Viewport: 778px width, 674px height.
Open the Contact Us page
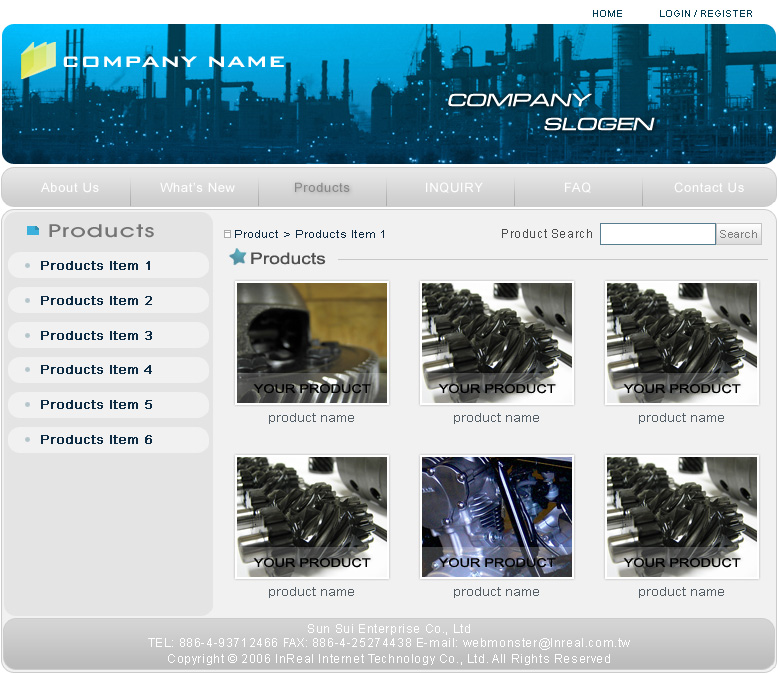(x=708, y=187)
